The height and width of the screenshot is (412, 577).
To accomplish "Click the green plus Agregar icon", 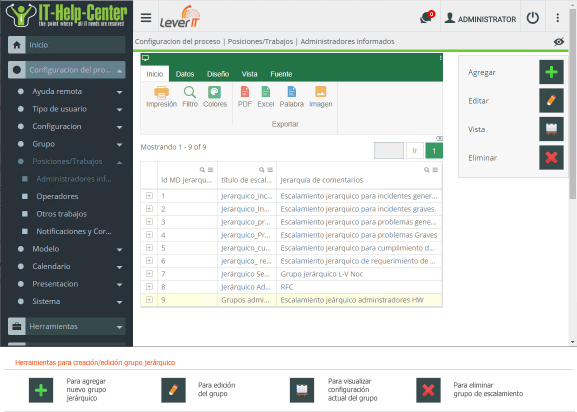I will click(x=551, y=72).
